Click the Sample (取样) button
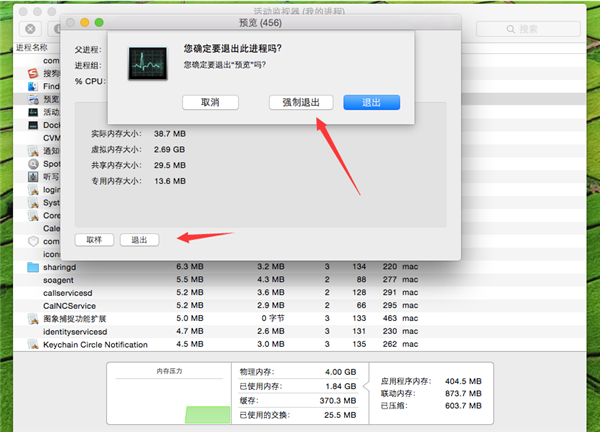The height and width of the screenshot is (432, 600). (x=94, y=240)
